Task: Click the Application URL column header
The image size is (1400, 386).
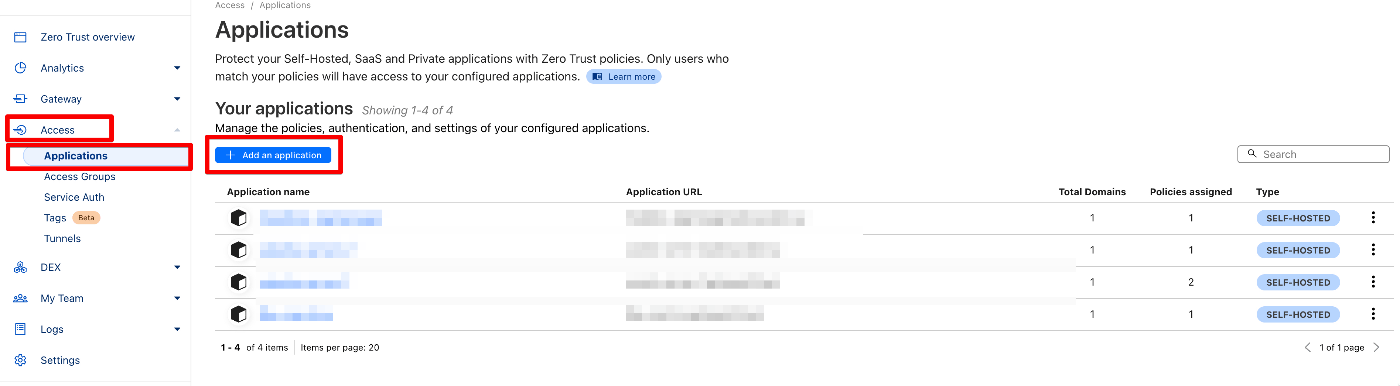Action: point(665,192)
